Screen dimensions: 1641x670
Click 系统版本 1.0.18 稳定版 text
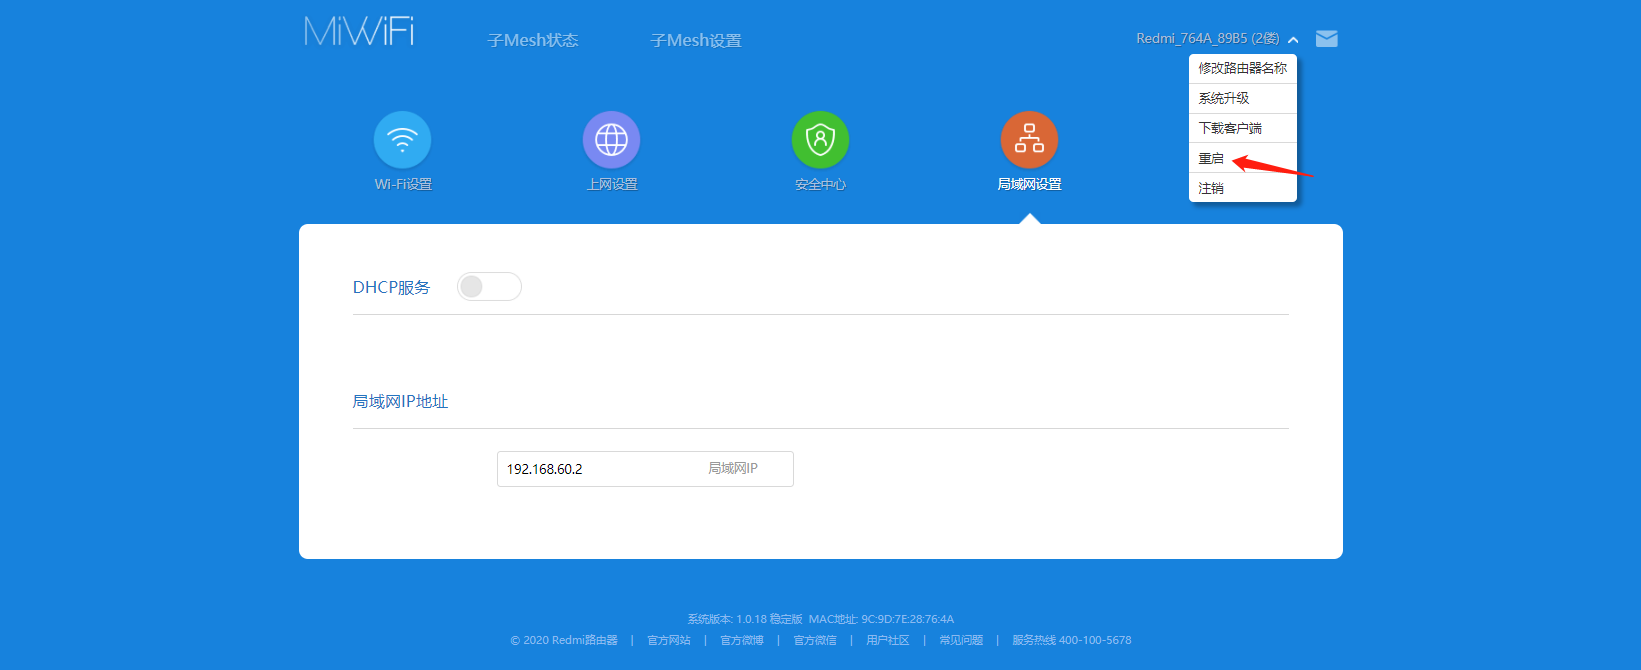[x=745, y=619]
